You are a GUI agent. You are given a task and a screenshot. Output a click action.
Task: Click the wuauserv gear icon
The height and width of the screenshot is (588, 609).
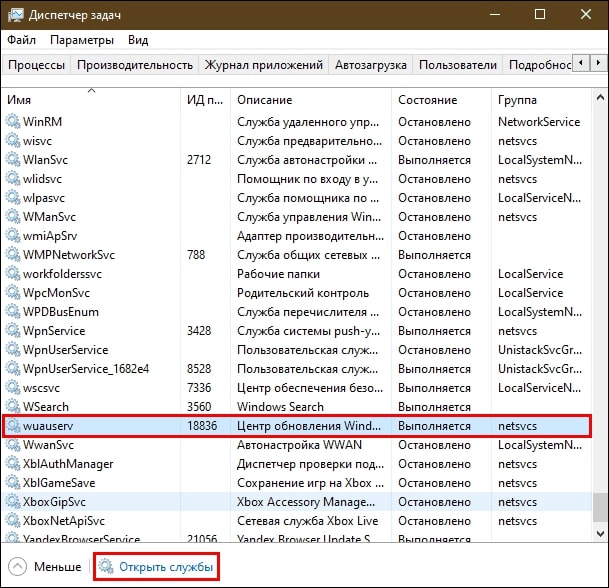click(x=13, y=426)
